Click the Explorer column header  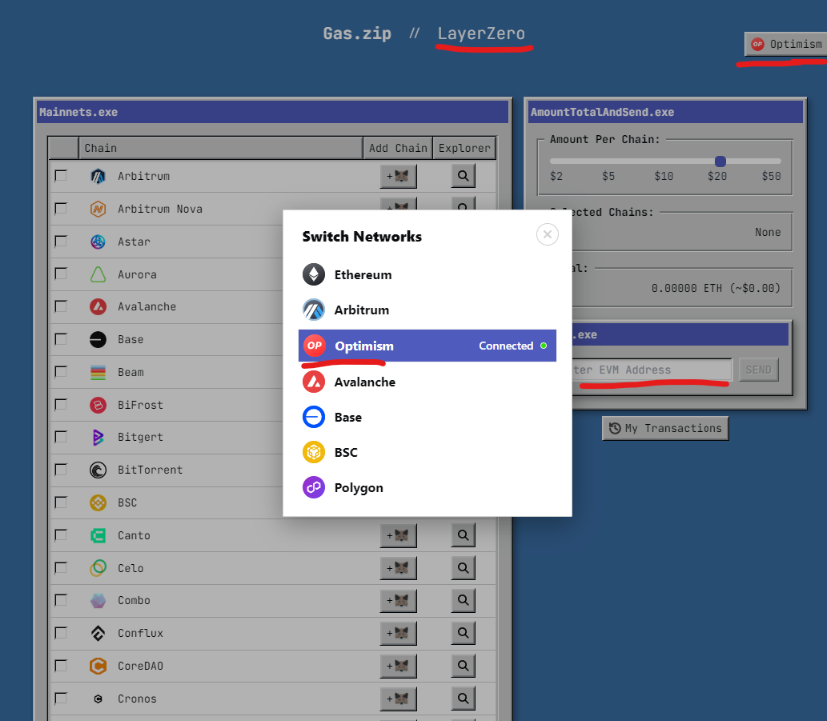pos(464,148)
